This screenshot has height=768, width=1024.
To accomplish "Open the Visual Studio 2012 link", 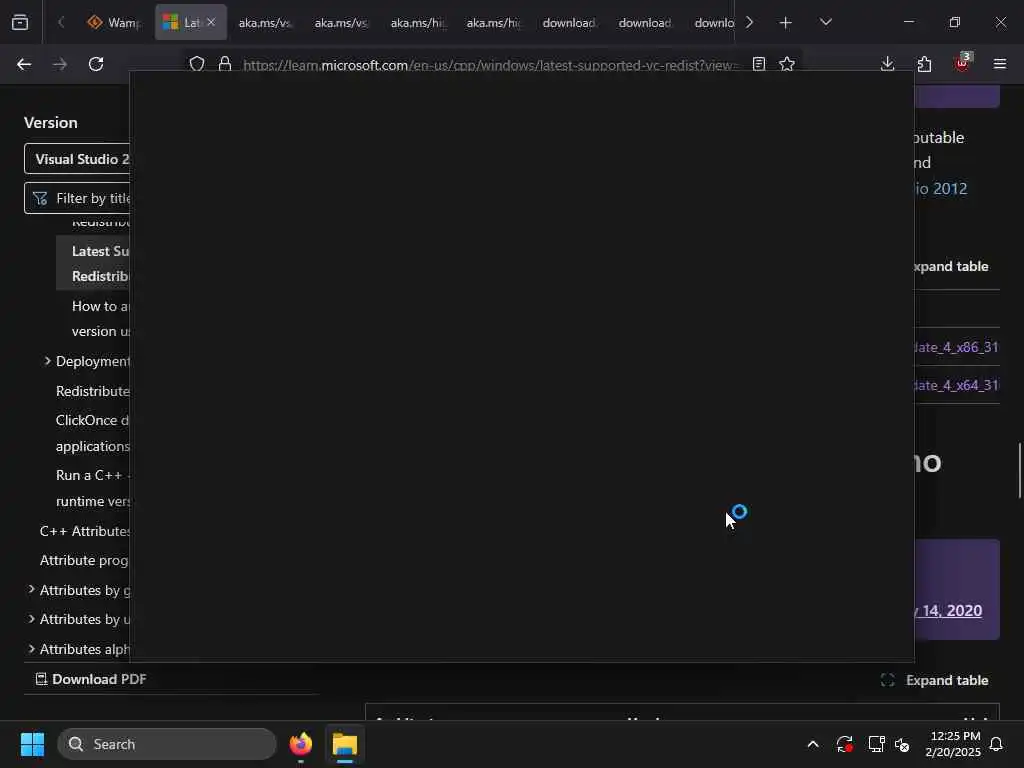I will click(941, 189).
